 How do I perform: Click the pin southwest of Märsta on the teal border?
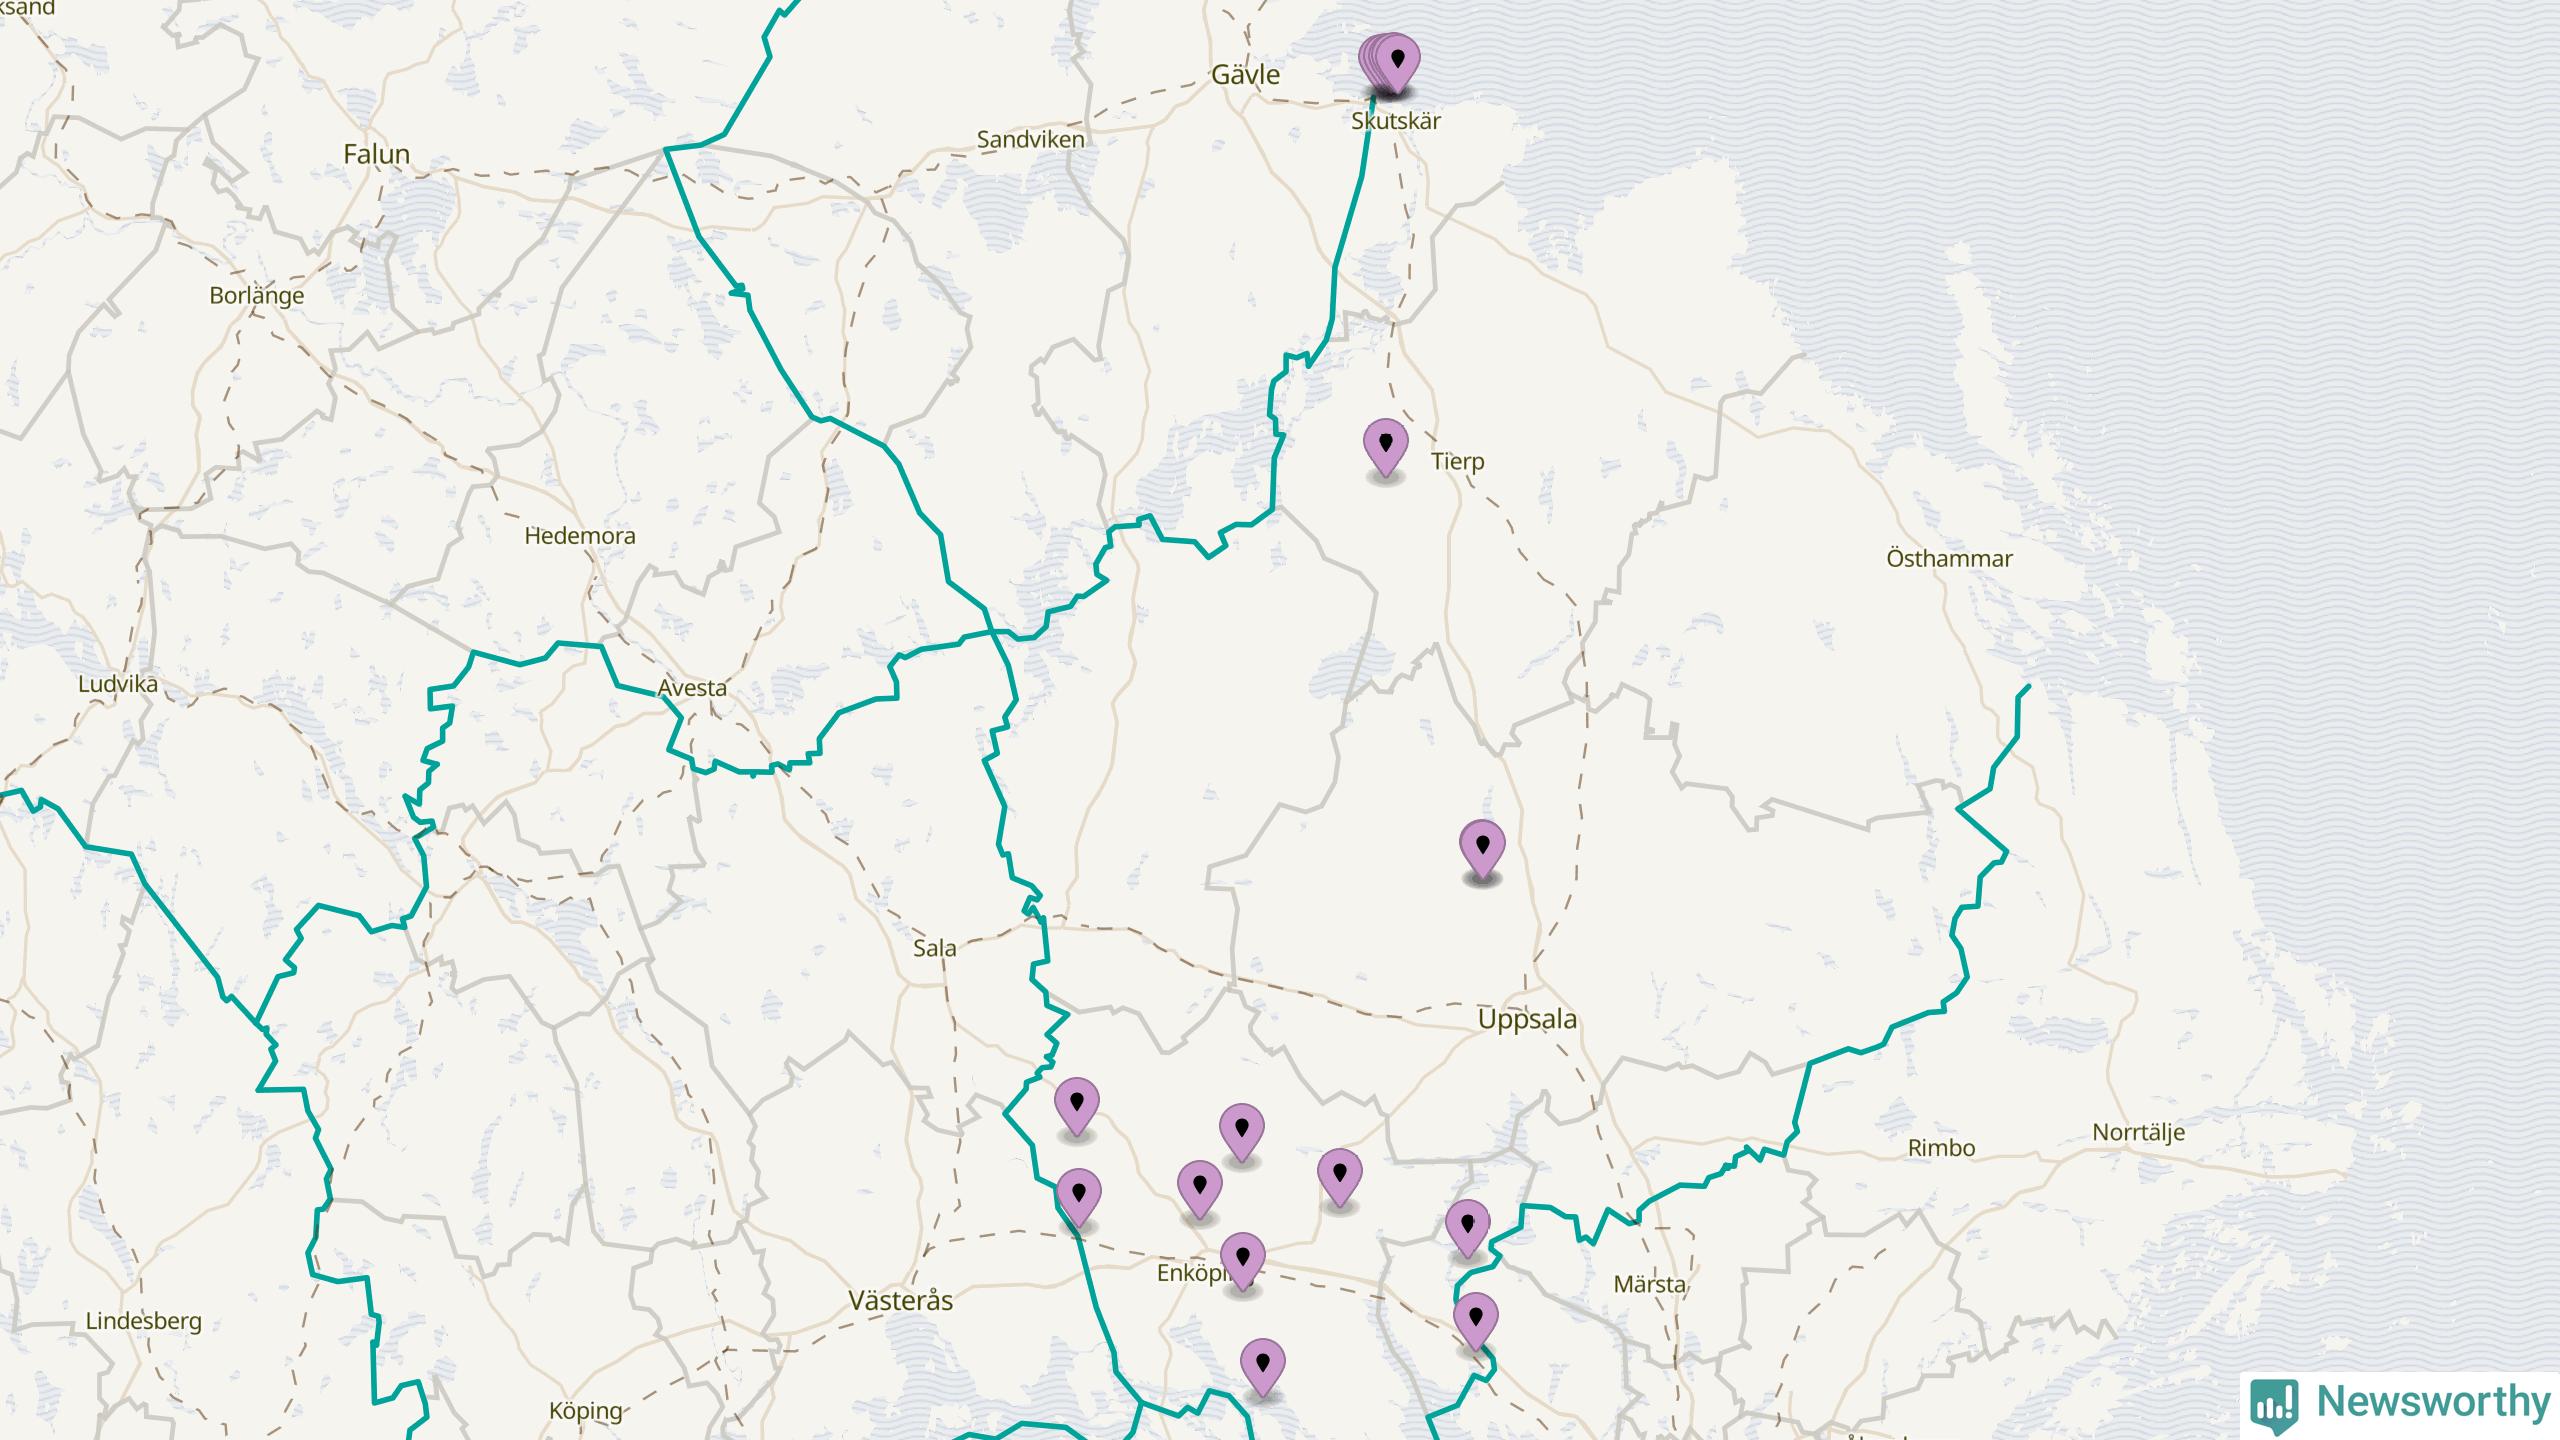click(x=1476, y=1321)
